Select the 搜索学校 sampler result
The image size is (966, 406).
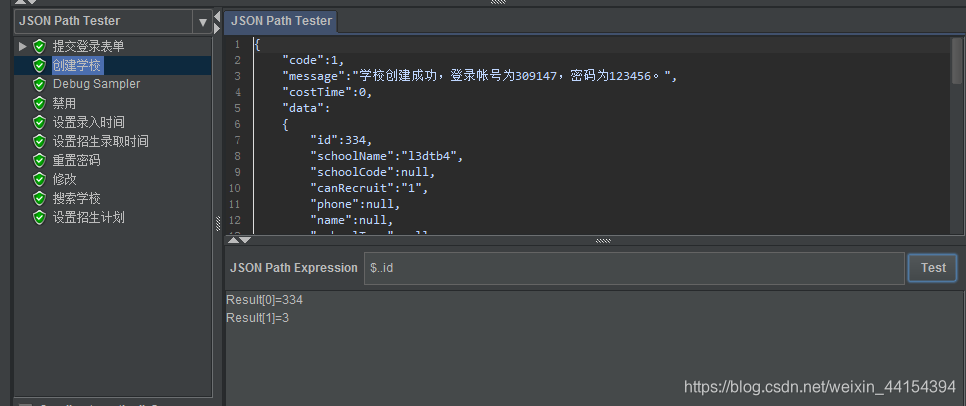coord(76,199)
